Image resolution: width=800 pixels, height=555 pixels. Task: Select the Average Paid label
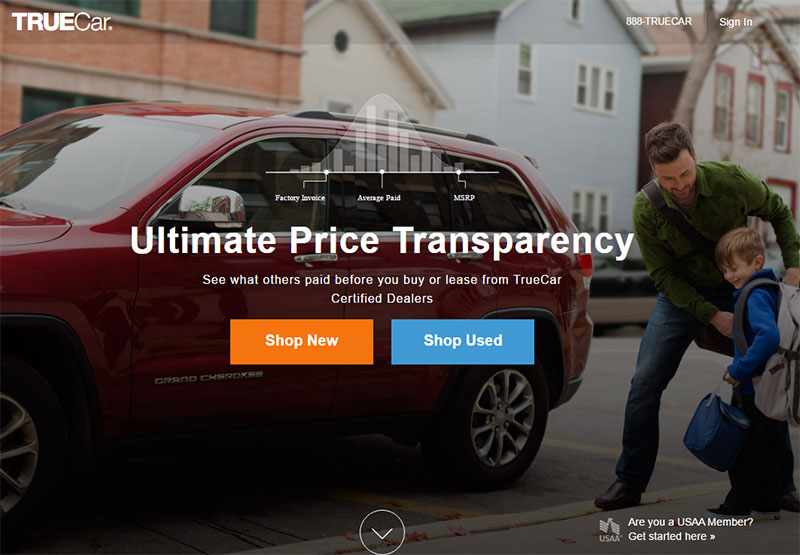pos(379,198)
